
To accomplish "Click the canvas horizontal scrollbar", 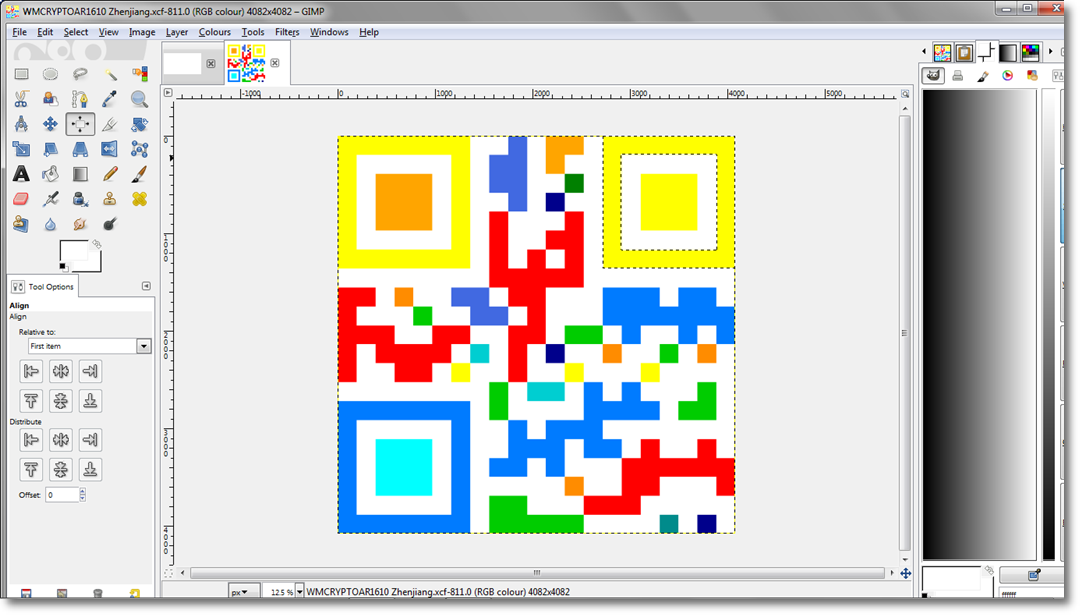I will pyautogui.click(x=537, y=573).
